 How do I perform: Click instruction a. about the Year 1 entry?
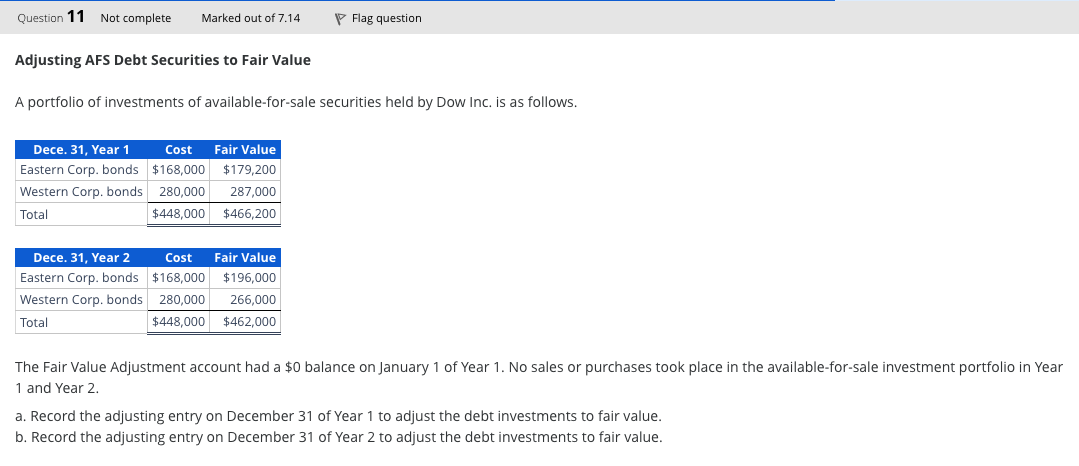(338, 415)
